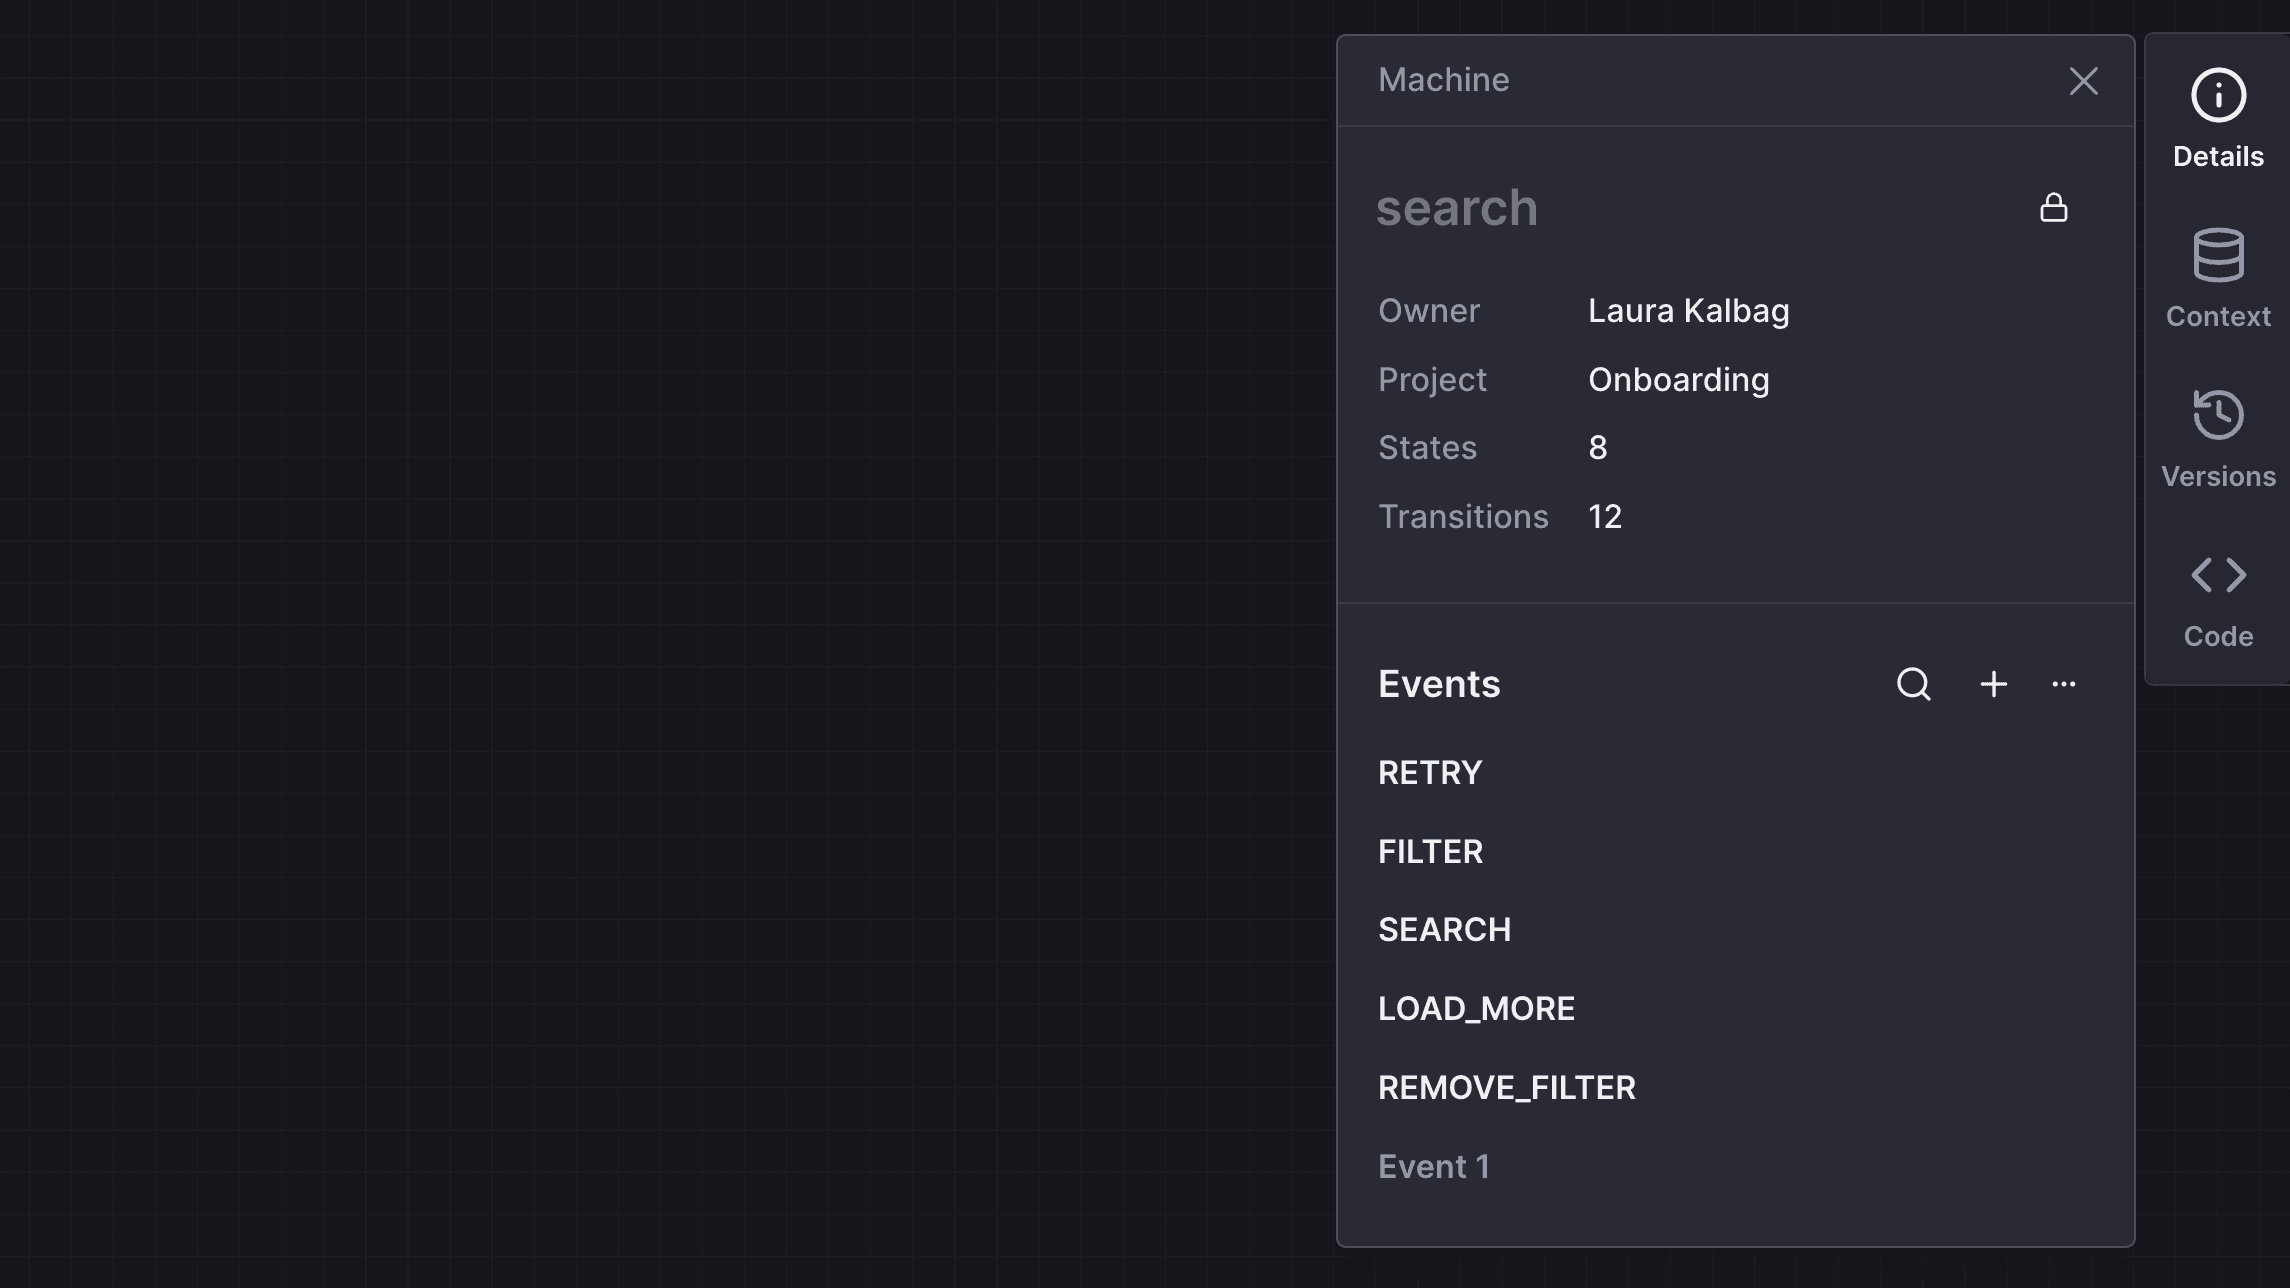Select the REMOVE_FILTER event
Screen dimensions: 2290x1288
click(1507, 1086)
